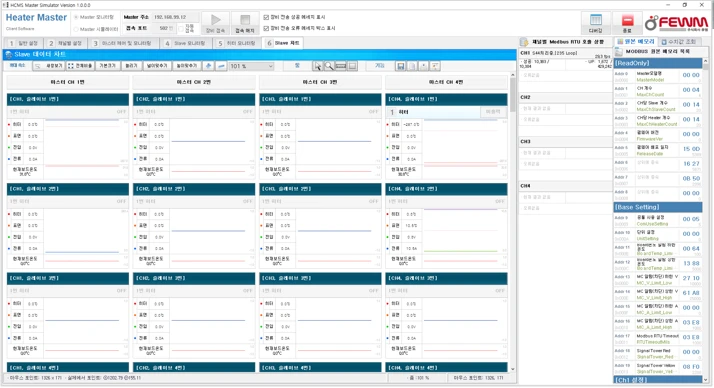Screen dimensions: 714x388
Task: Click the red exit icon
Action: pyautogui.click(x=627, y=20)
